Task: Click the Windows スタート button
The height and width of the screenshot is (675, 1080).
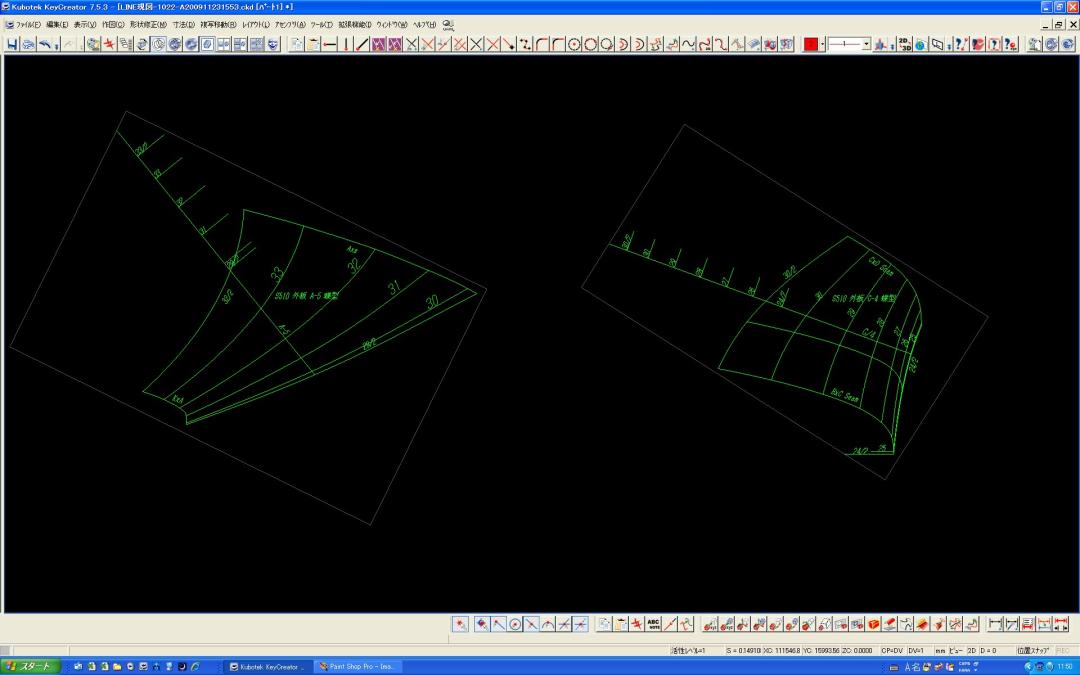Action: tap(30, 666)
